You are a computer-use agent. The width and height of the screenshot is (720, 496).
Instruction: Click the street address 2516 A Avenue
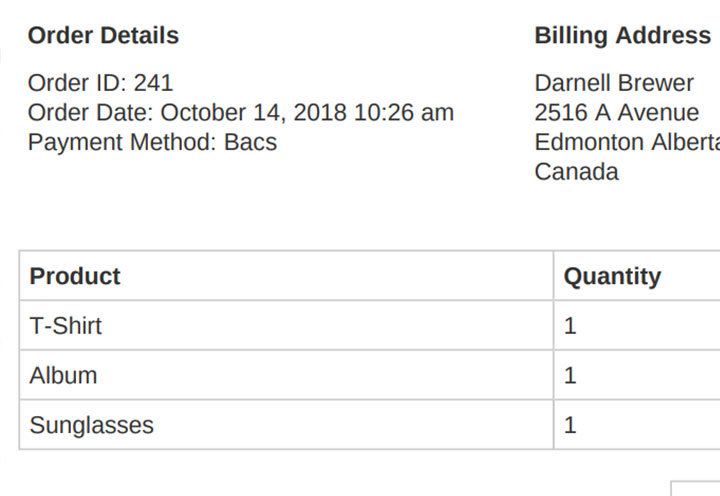(x=617, y=113)
